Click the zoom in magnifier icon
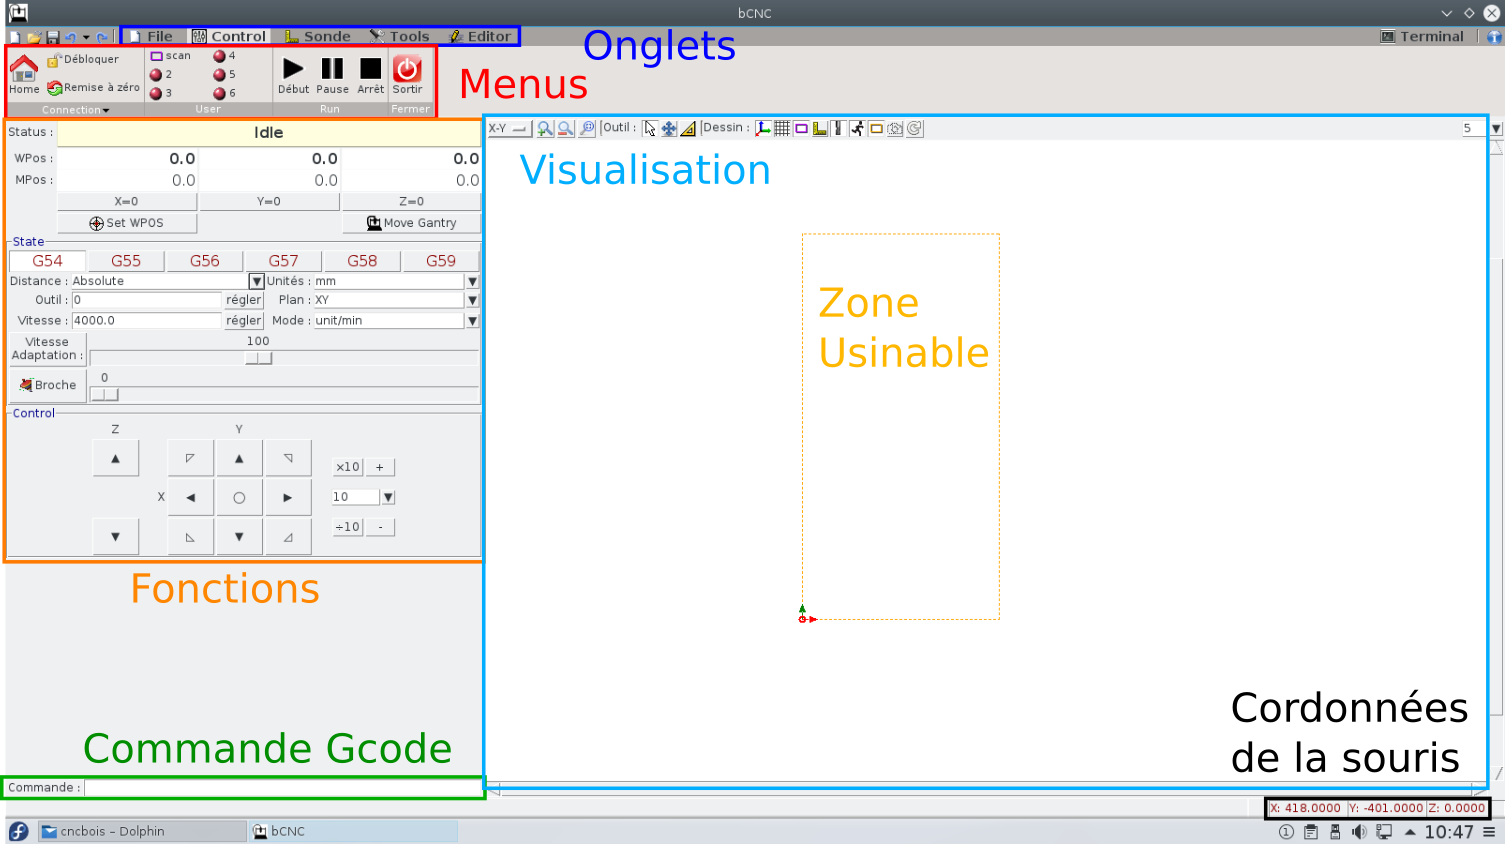The height and width of the screenshot is (844, 1505). (x=545, y=128)
